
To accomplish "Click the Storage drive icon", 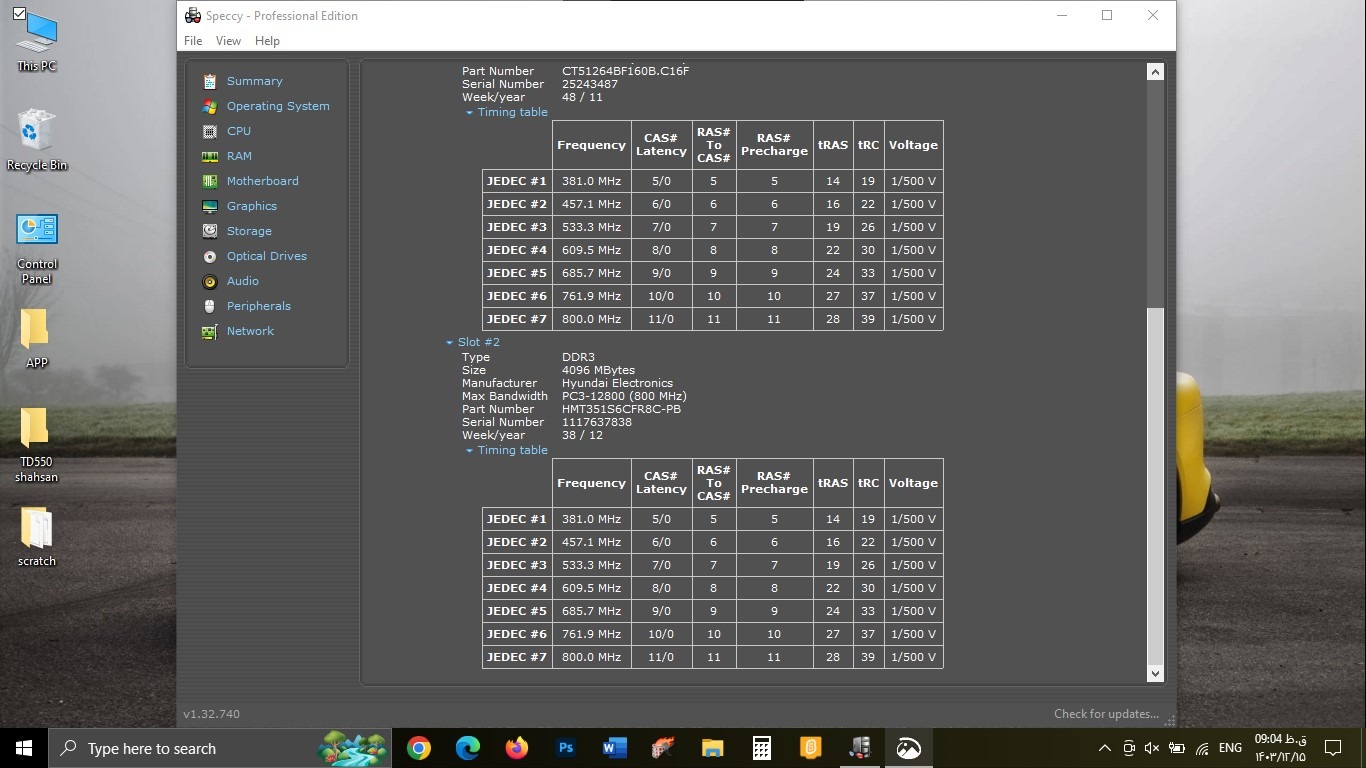I will (x=209, y=231).
